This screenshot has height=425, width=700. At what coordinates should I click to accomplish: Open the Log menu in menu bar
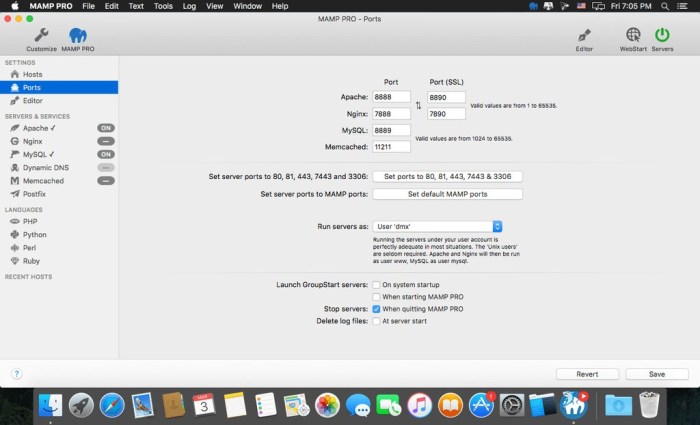coord(189,6)
